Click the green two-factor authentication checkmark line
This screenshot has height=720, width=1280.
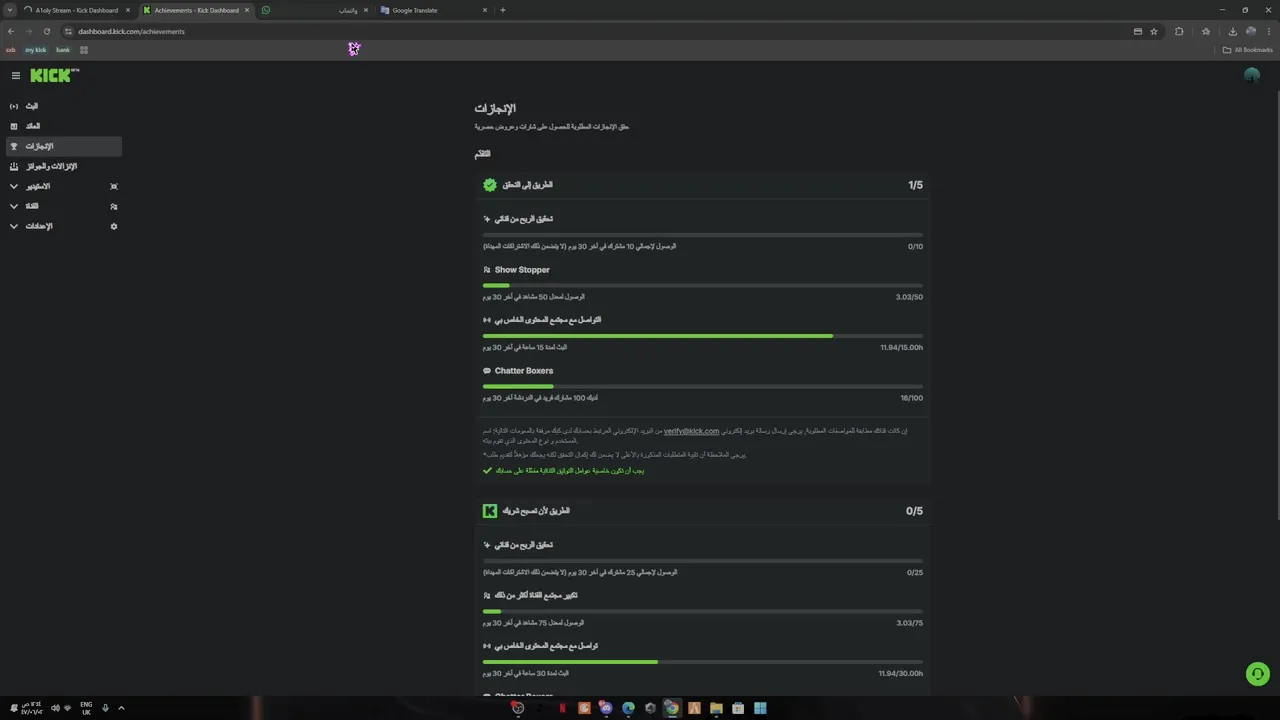pos(564,470)
